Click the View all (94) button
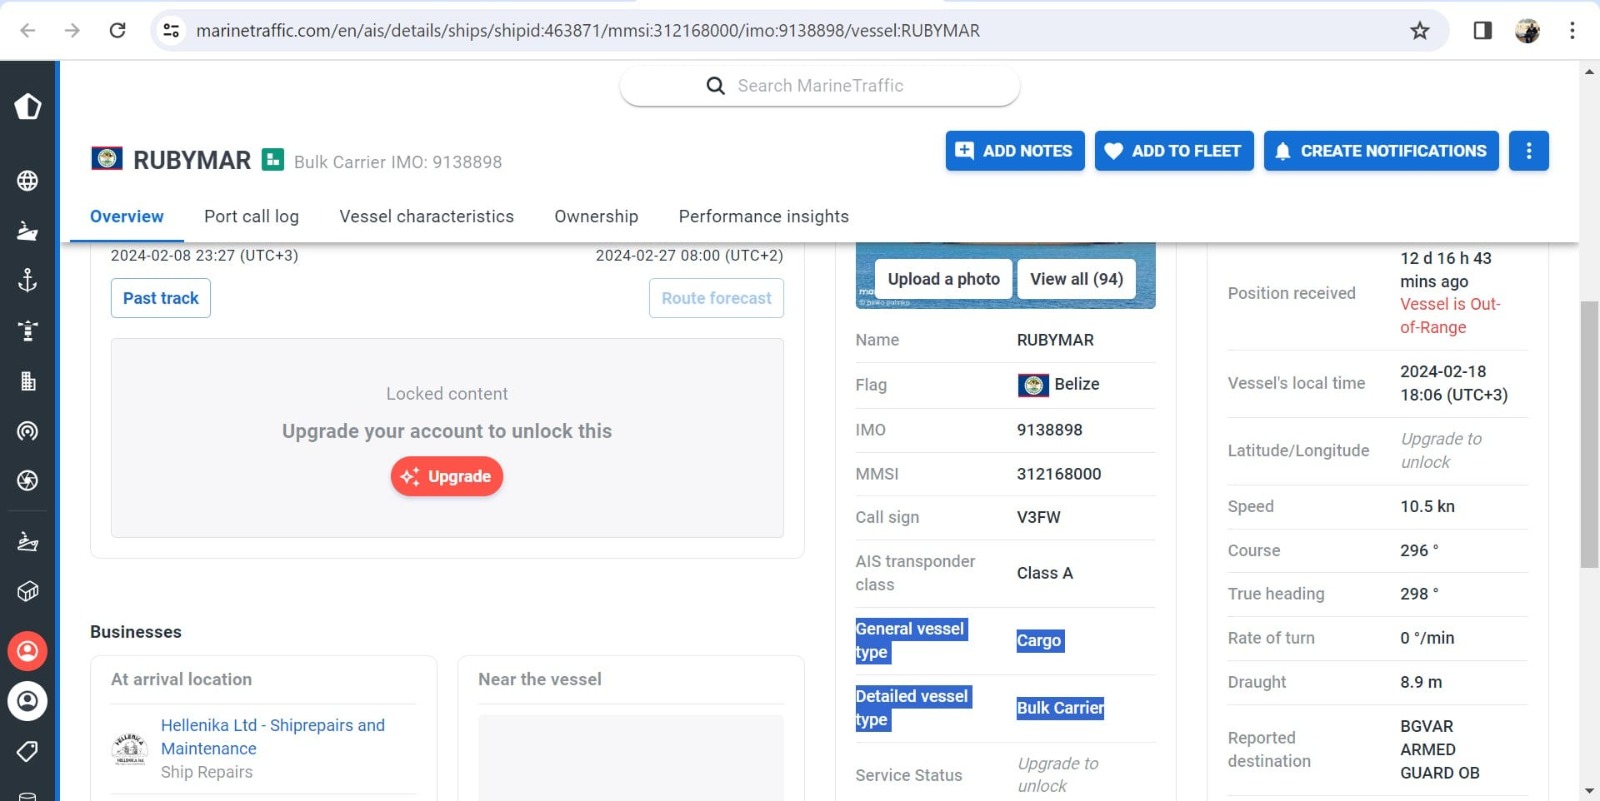 click(x=1077, y=279)
